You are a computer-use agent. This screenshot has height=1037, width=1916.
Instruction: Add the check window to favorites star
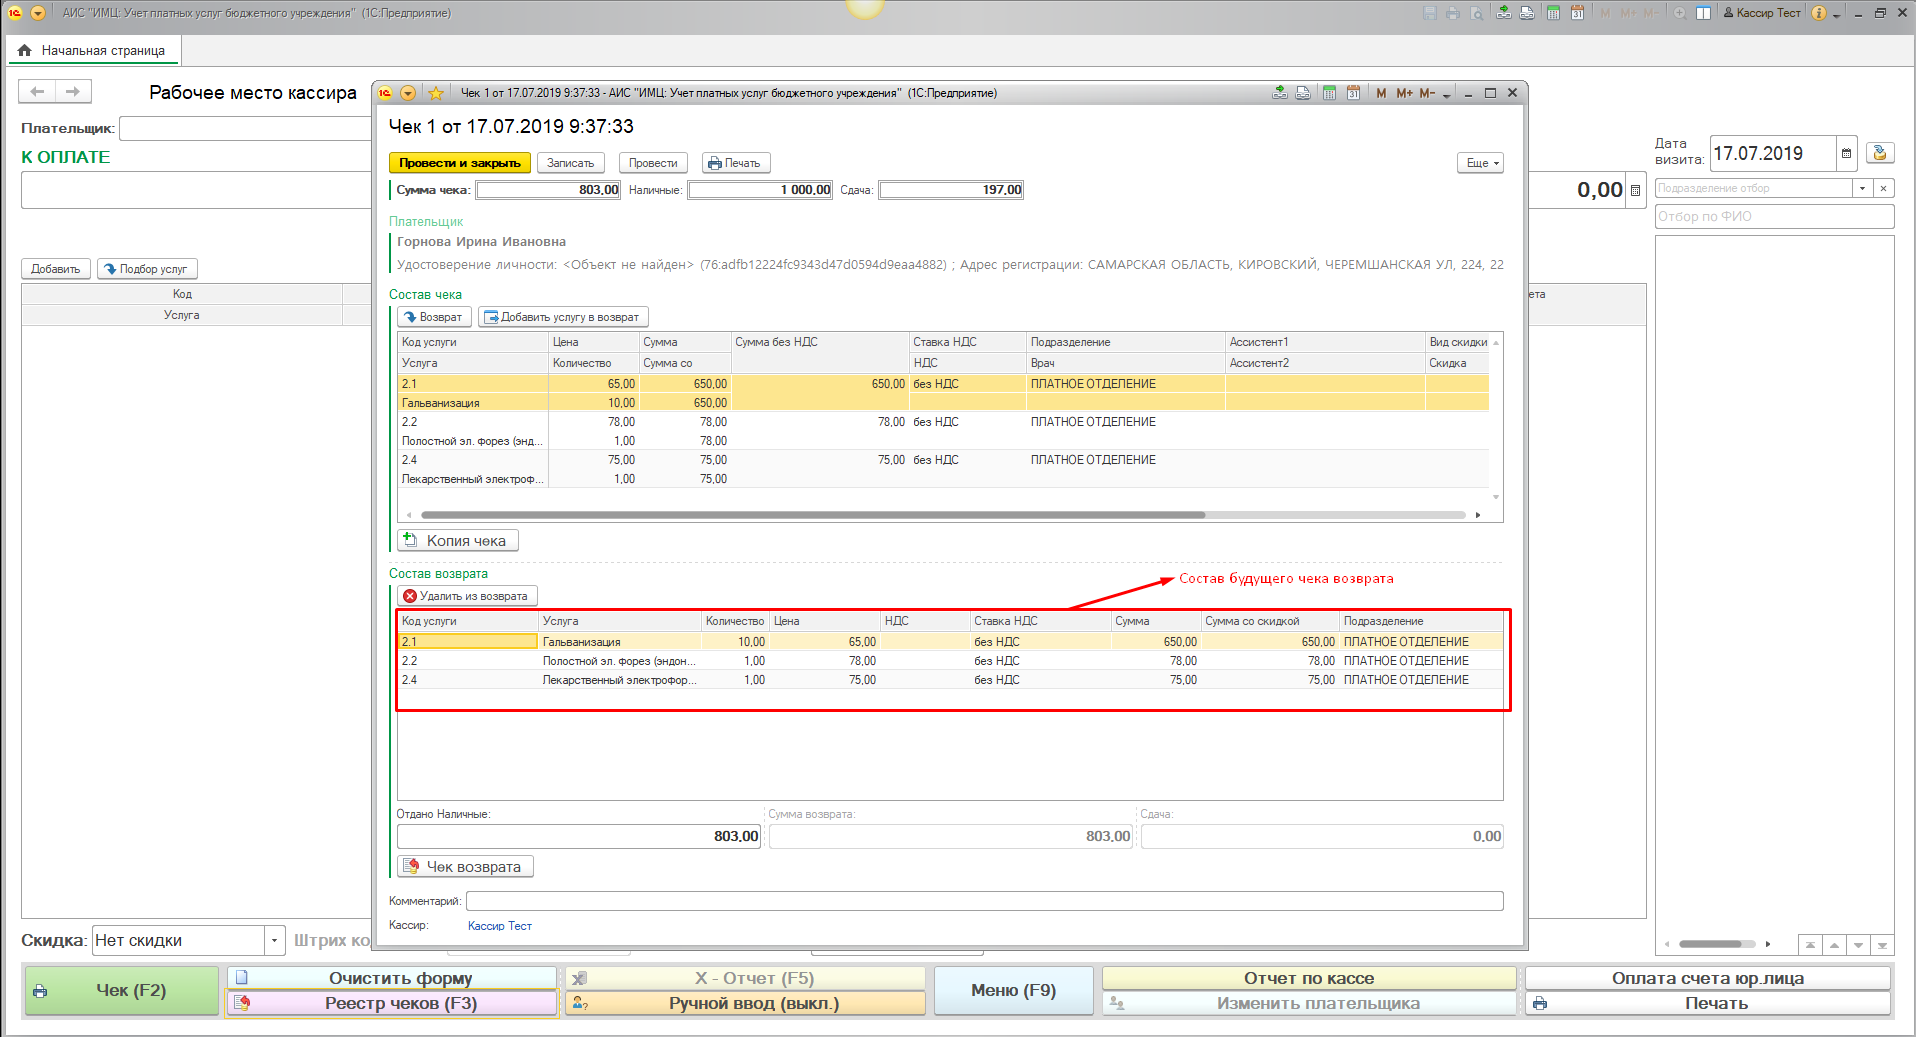[436, 93]
